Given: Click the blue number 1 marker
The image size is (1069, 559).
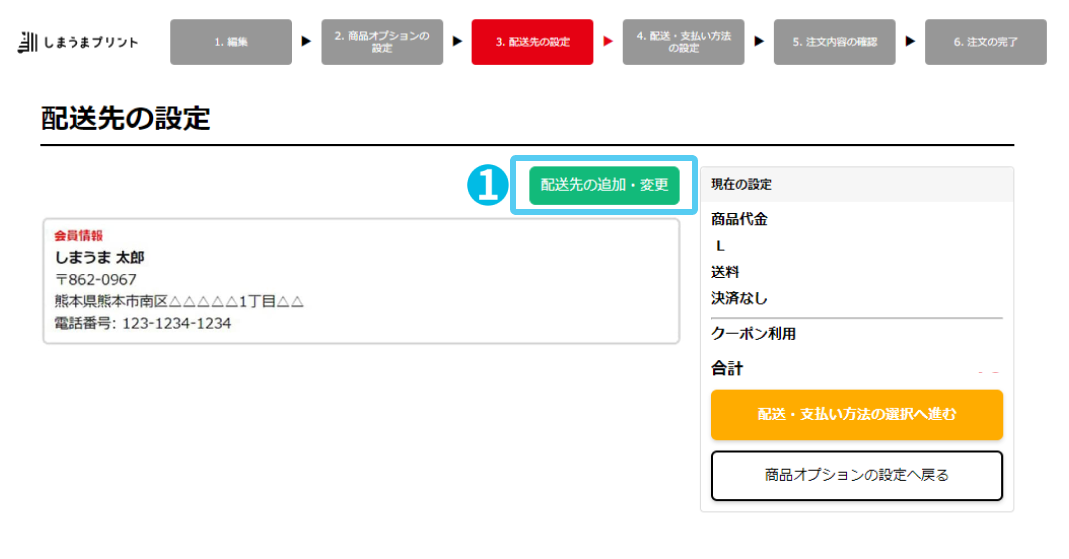Looking at the screenshot, I should [x=487, y=185].
